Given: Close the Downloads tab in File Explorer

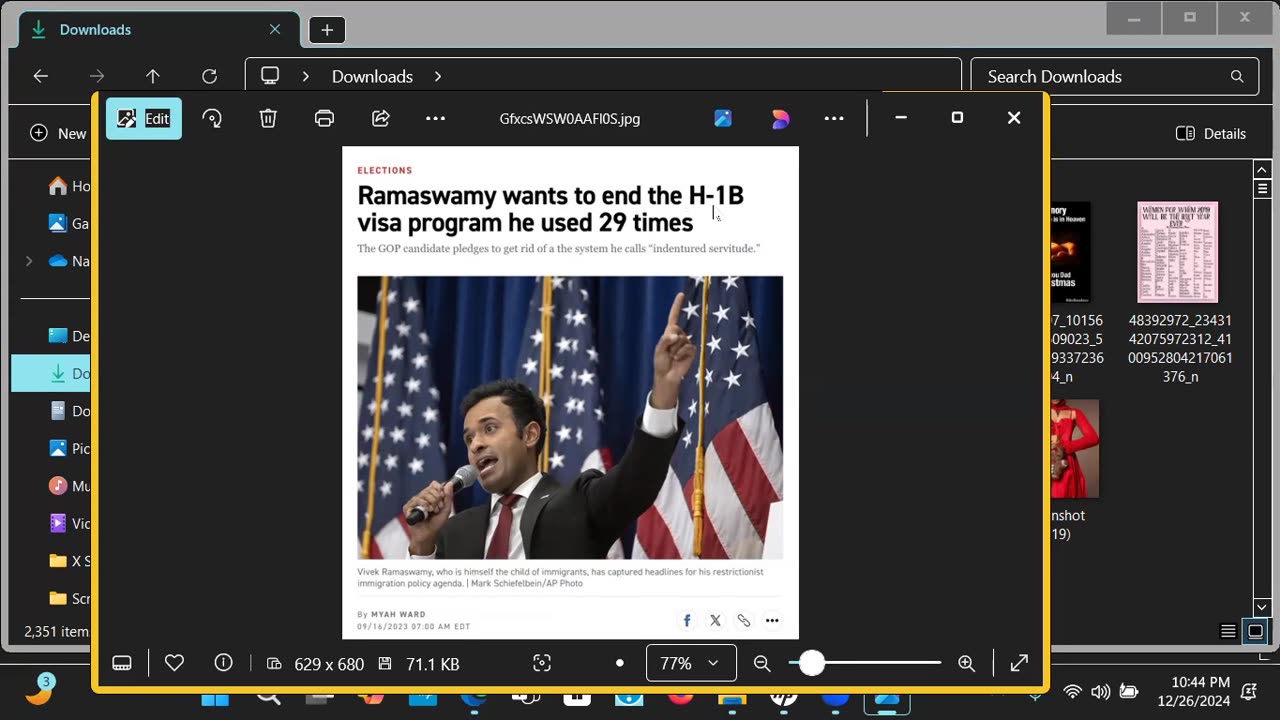Looking at the screenshot, I should [x=275, y=30].
